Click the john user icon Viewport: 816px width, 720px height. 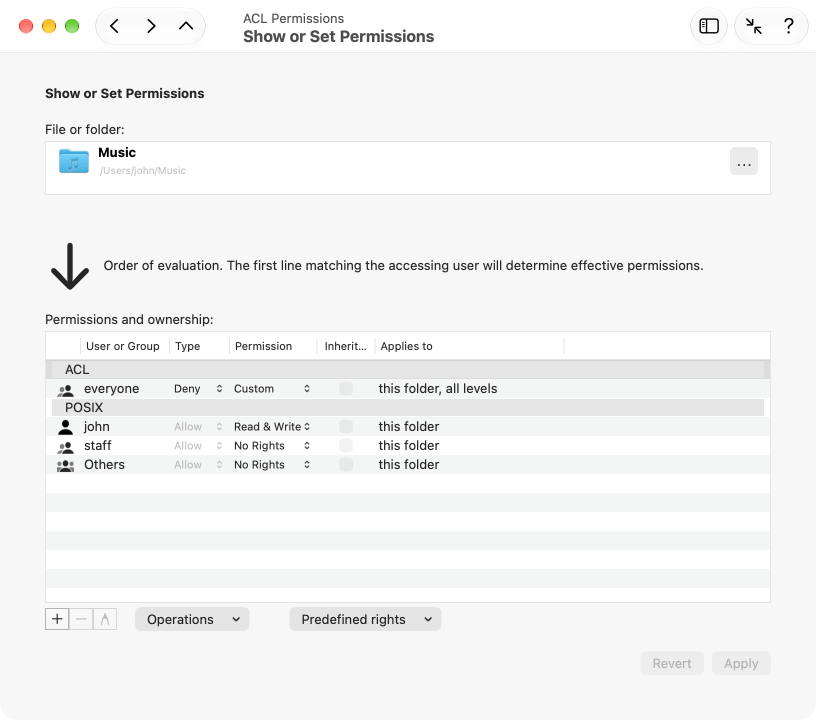[66, 427]
